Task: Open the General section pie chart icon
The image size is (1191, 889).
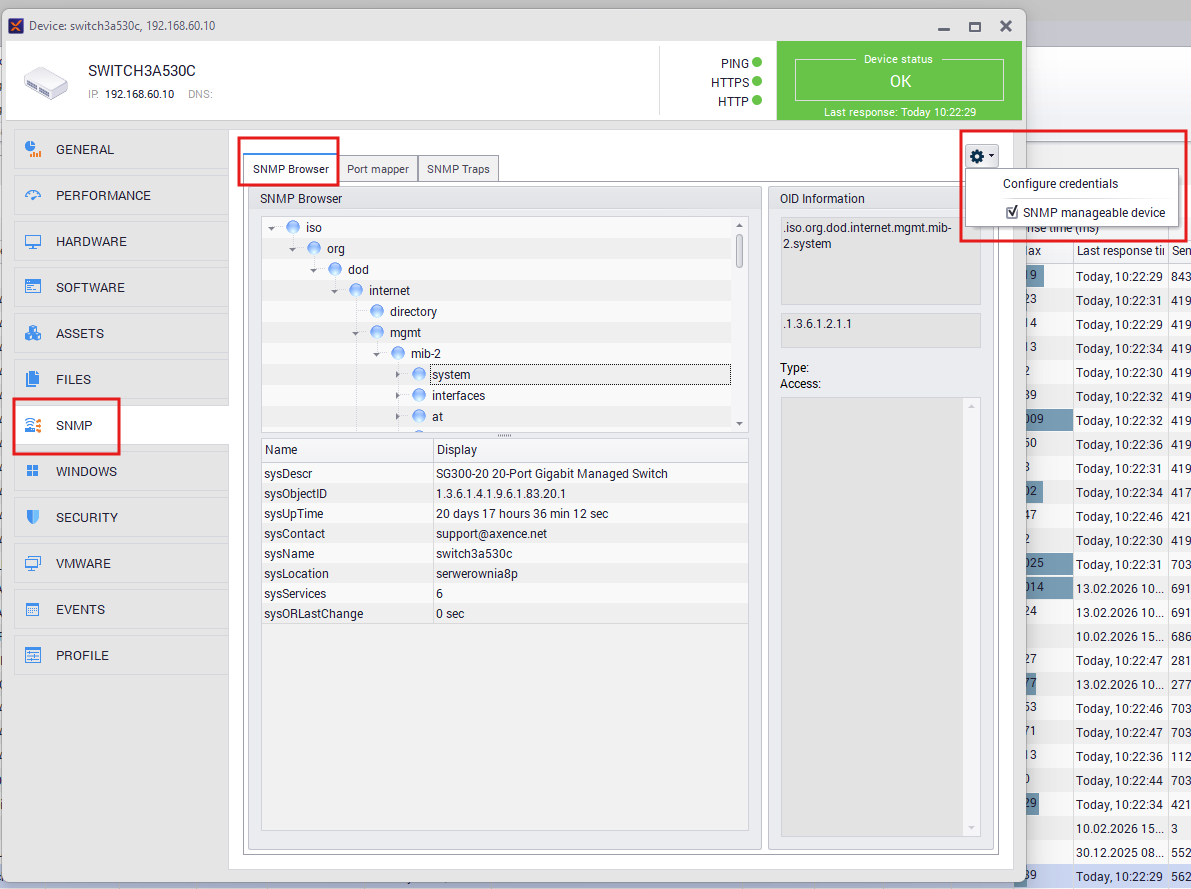Action: tap(34, 149)
